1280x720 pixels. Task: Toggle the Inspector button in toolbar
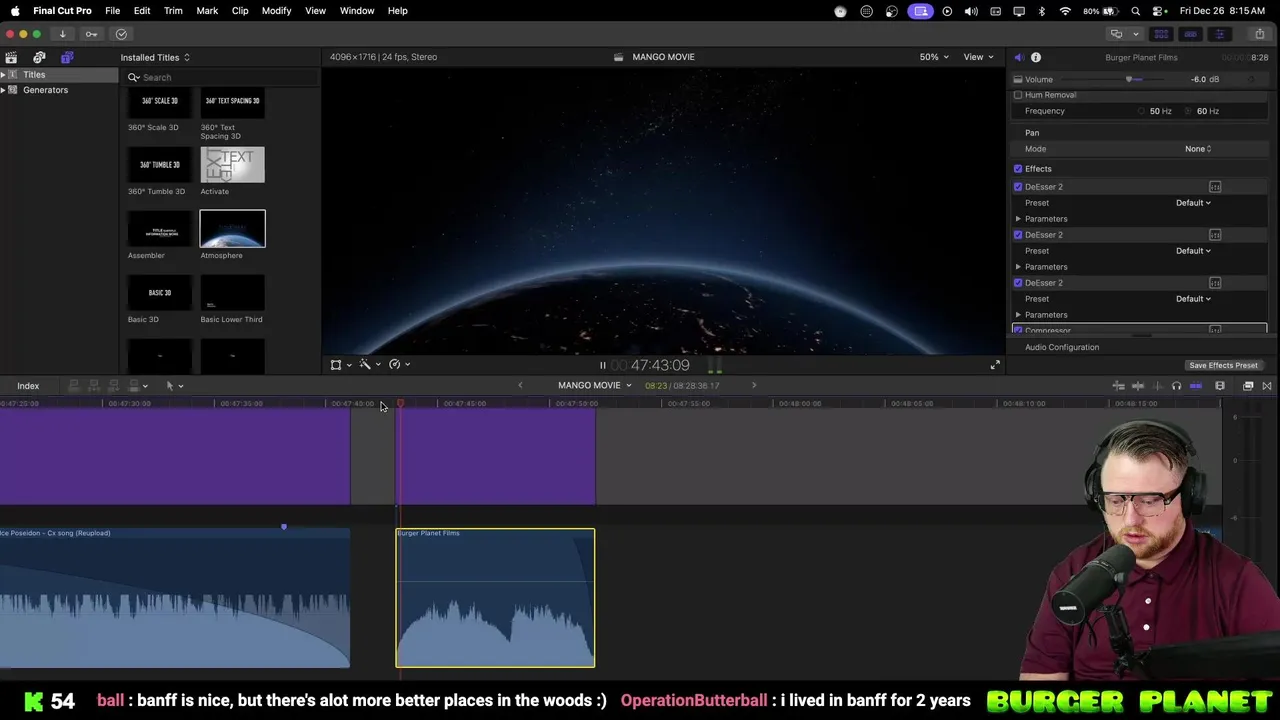point(1219,34)
